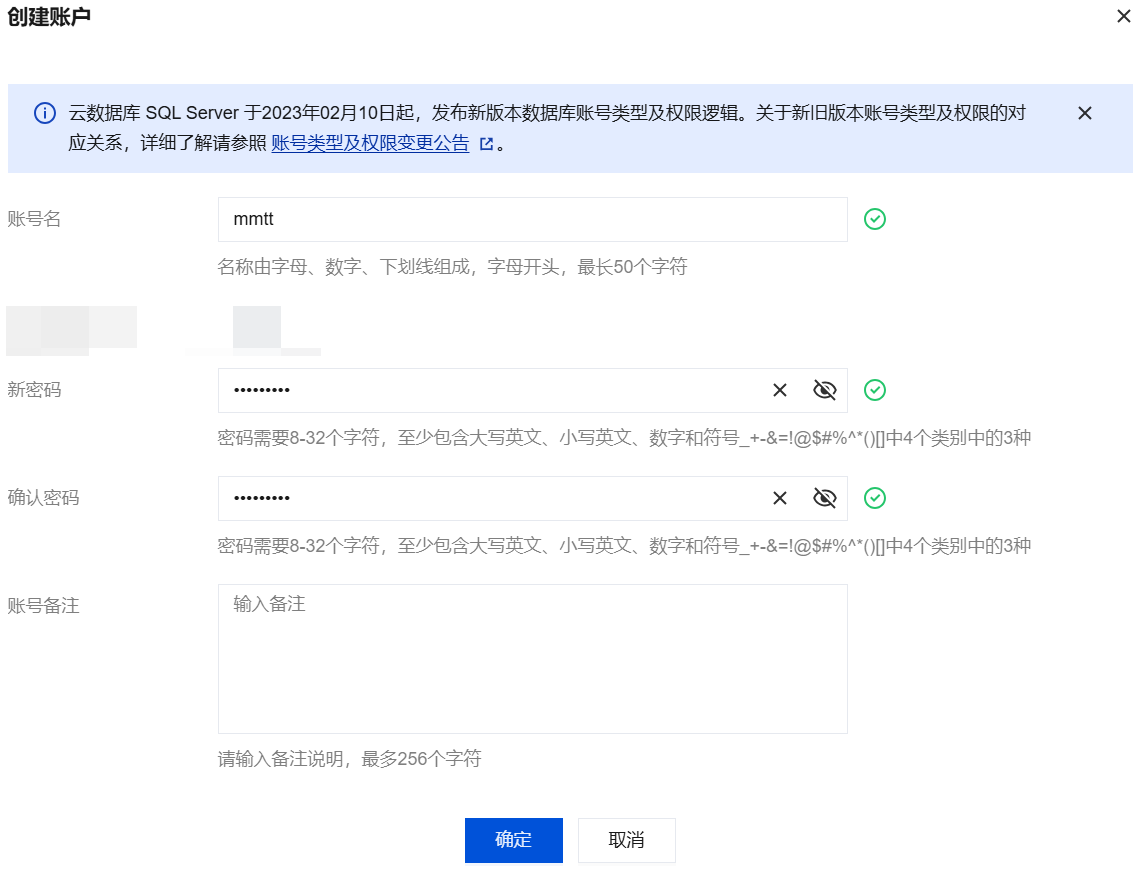This screenshot has width=1138, height=875.
Task: Click the green checkmark beside 确认密码 field
Action: pyautogui.click(x=875, y=498)
